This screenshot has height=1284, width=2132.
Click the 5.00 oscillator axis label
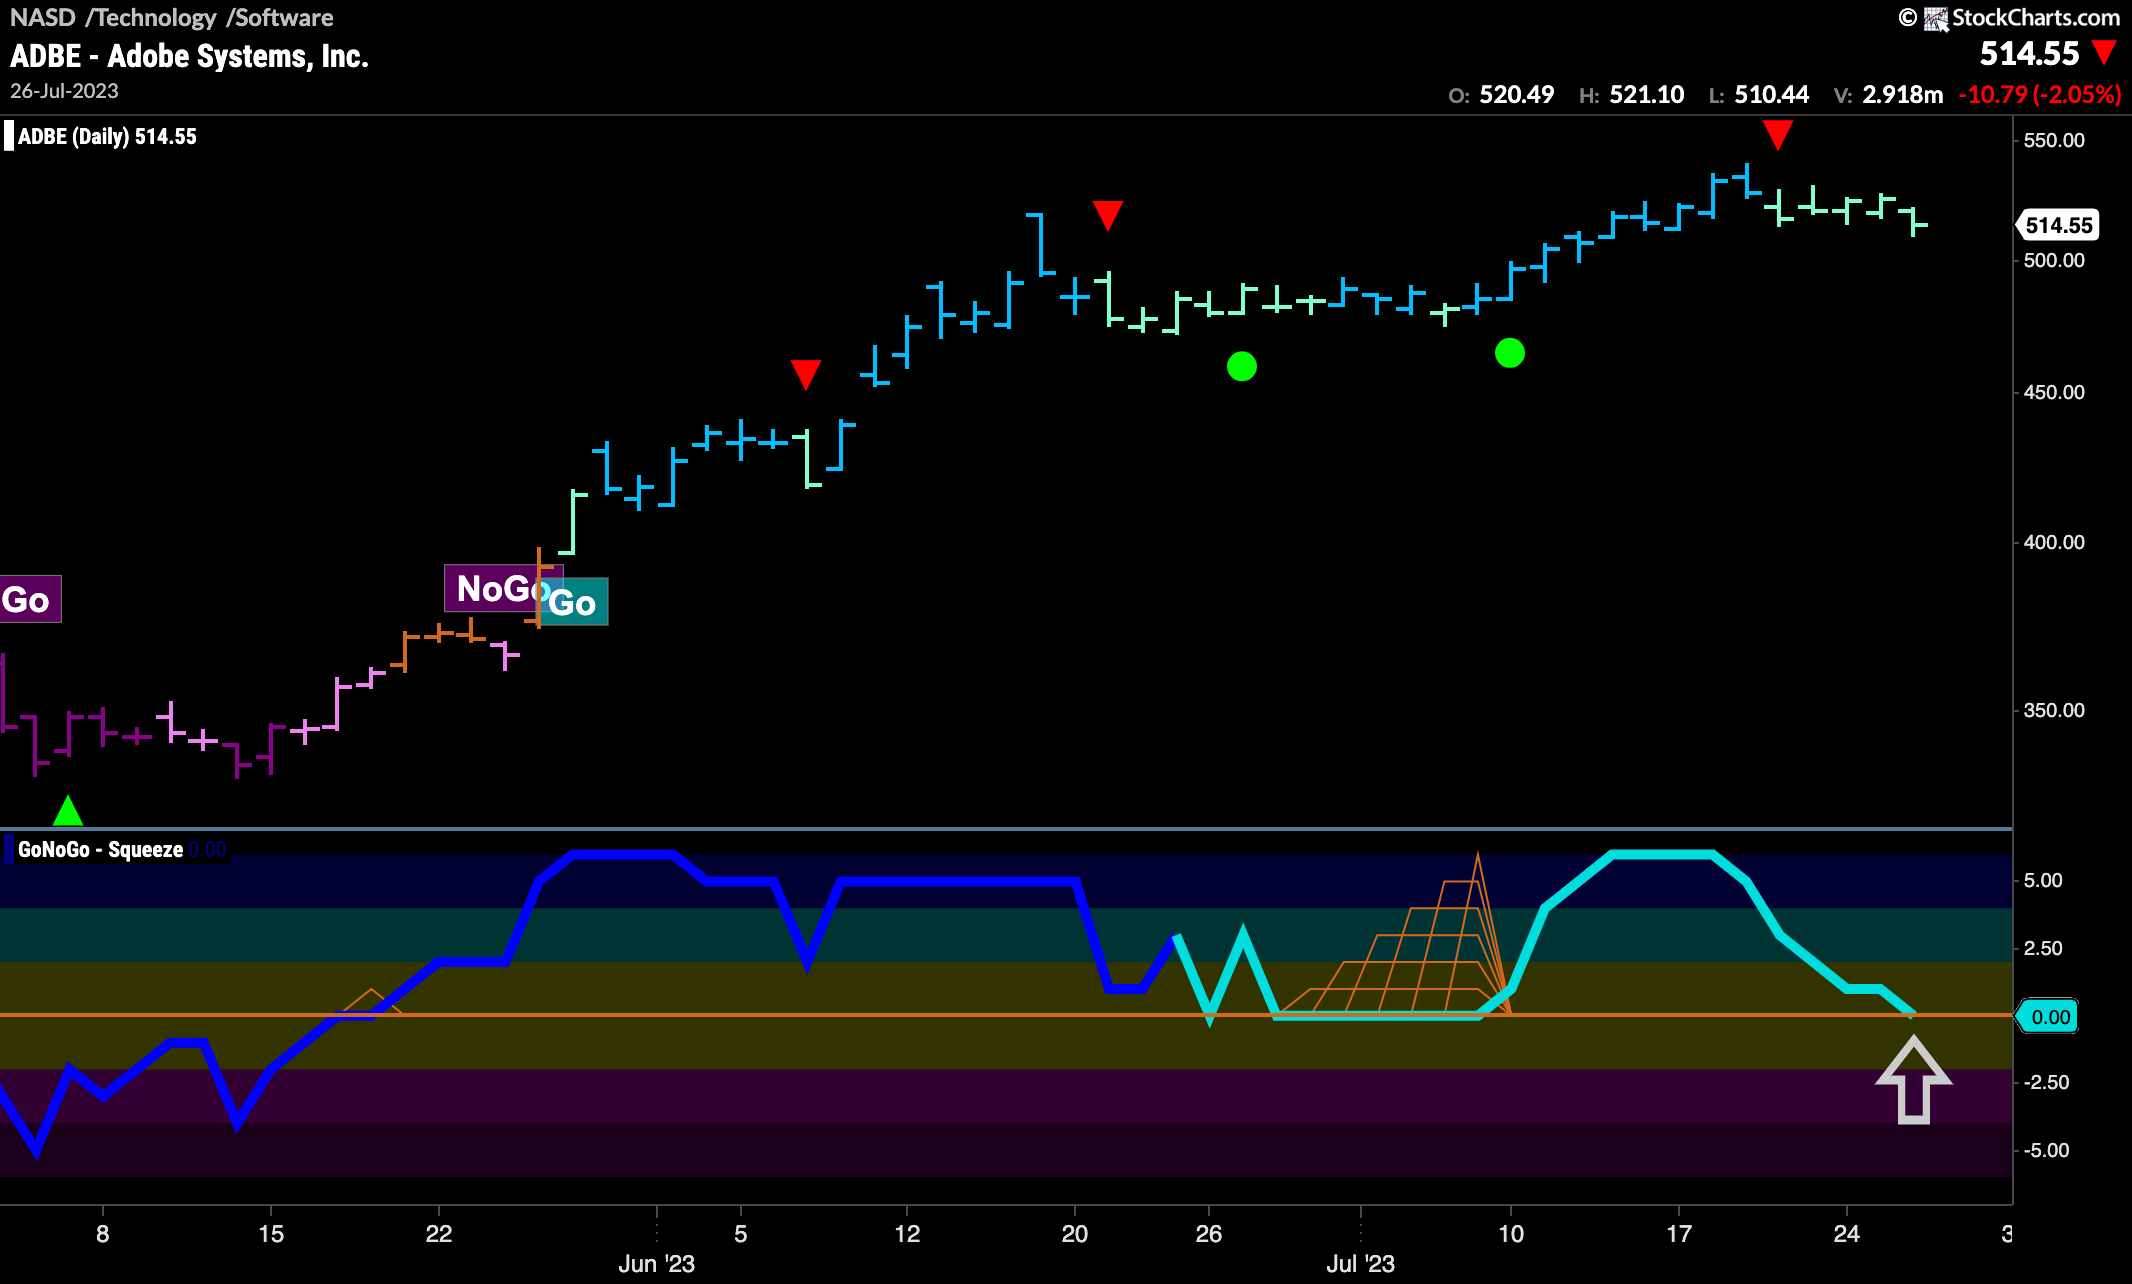[2043, 880]
